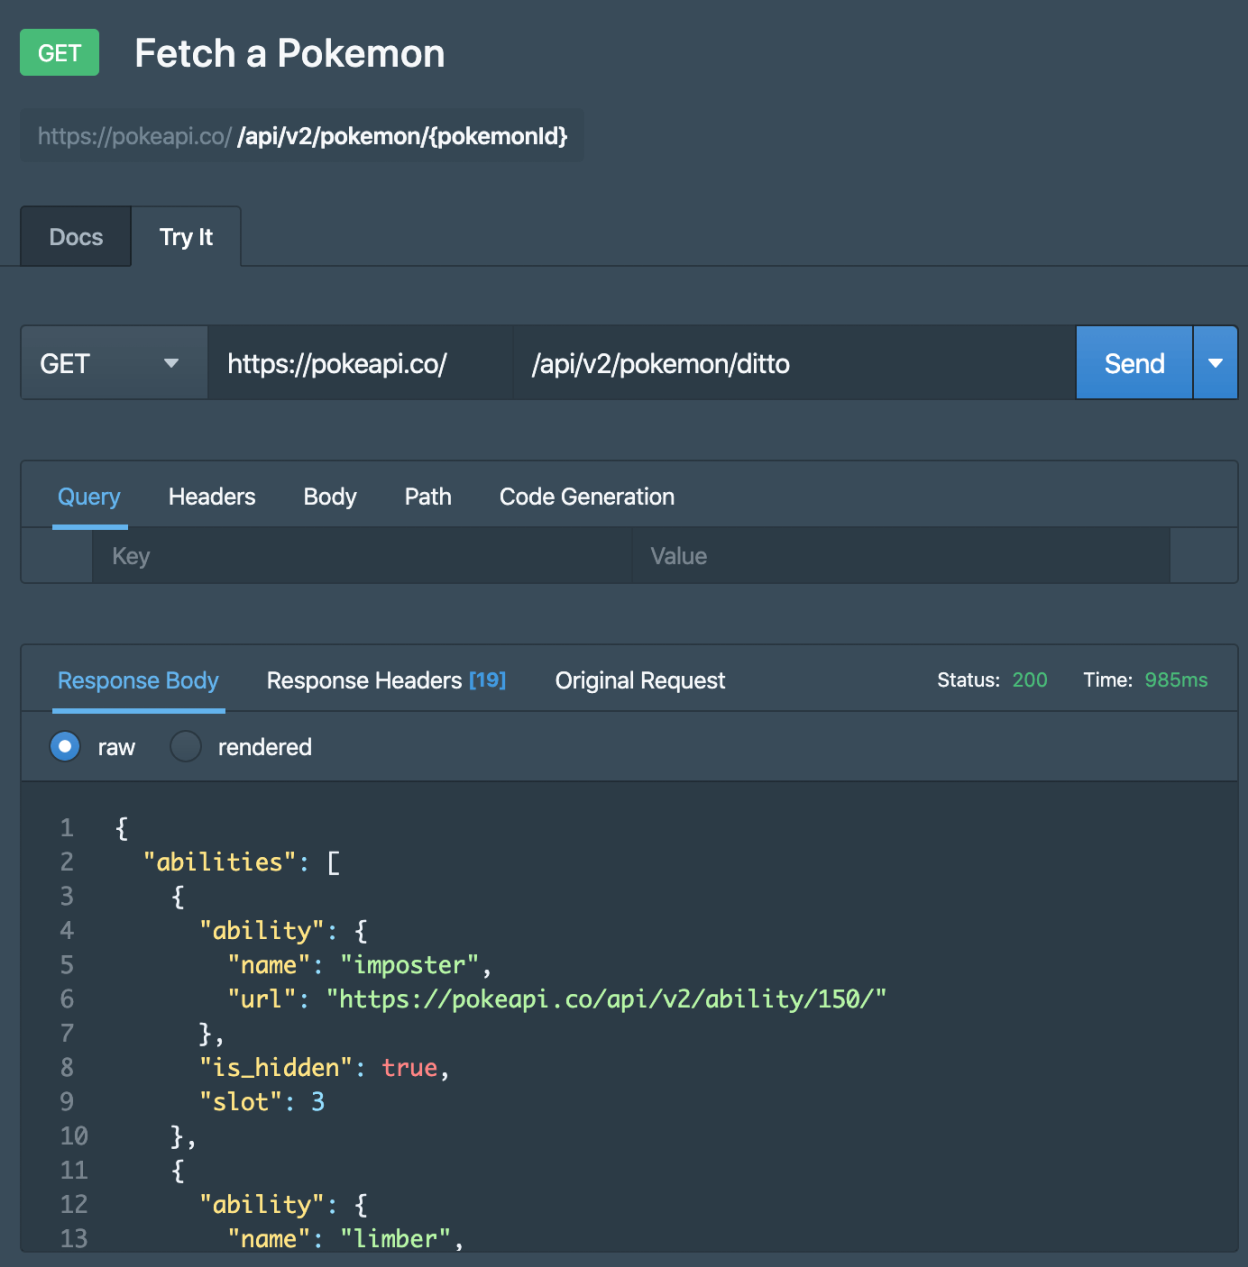Click the 985ms time value
This screenshot has height=1267, width=1248.
pyautogui.click(x=1176, y=680)
